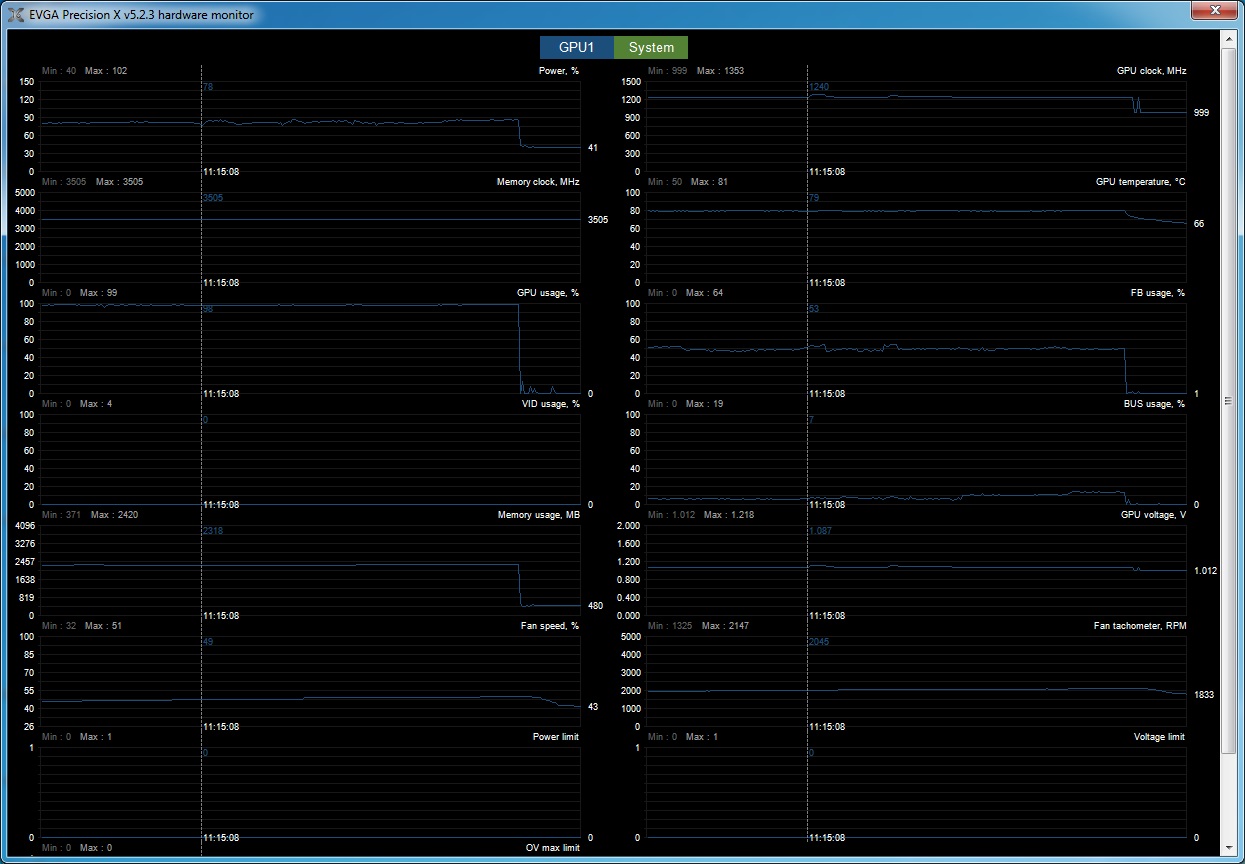Viewport: 1245px width, 864px height.
Task: Click the "Memory usage, MB" graph title
Action: click(538, 515)
